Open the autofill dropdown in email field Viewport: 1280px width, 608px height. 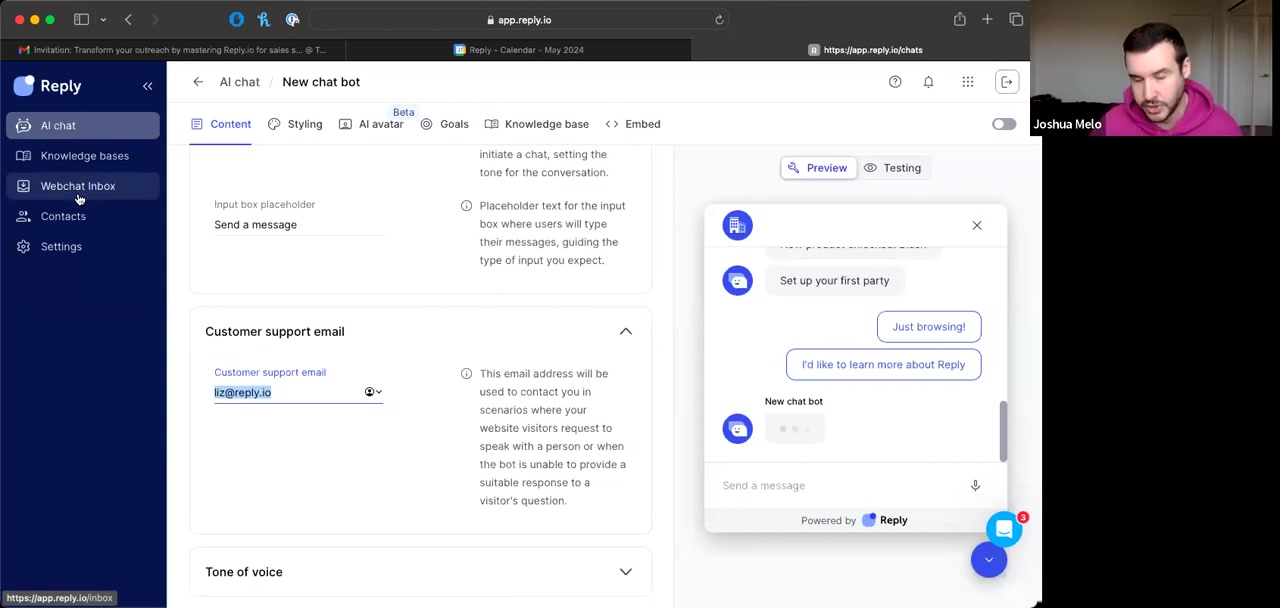point(374,393)
